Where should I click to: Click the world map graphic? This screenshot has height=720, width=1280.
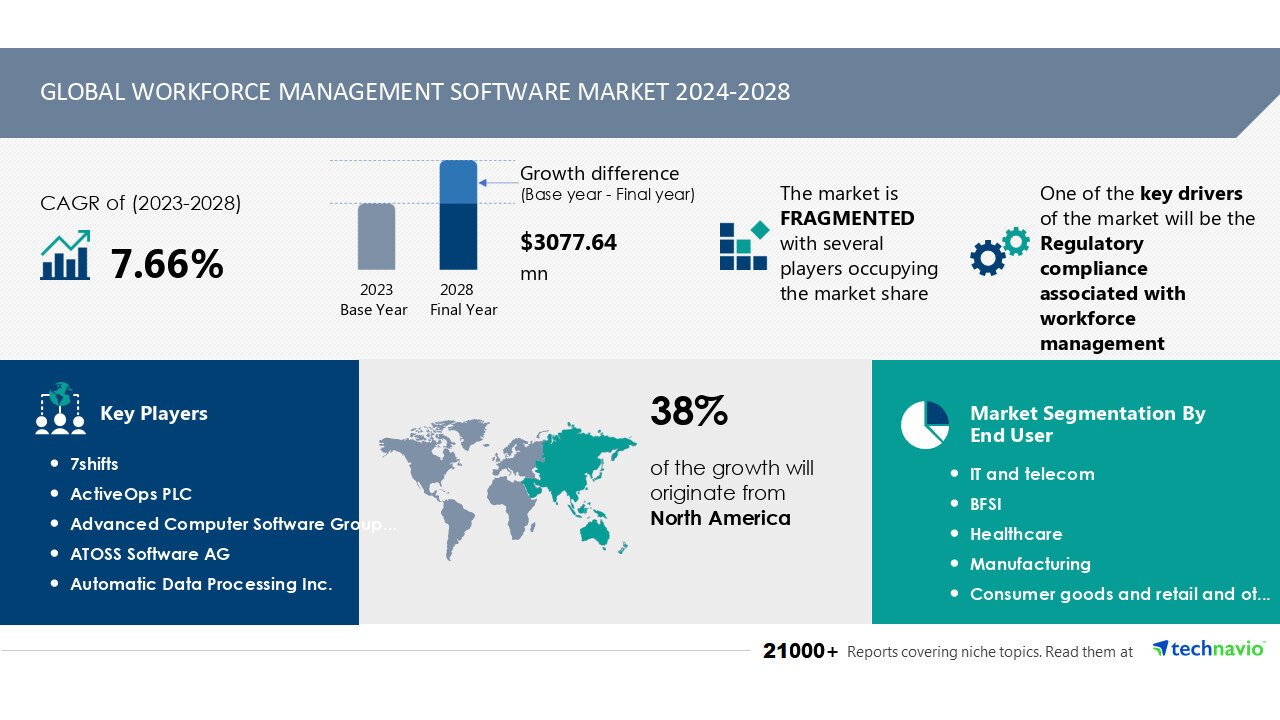507,484
